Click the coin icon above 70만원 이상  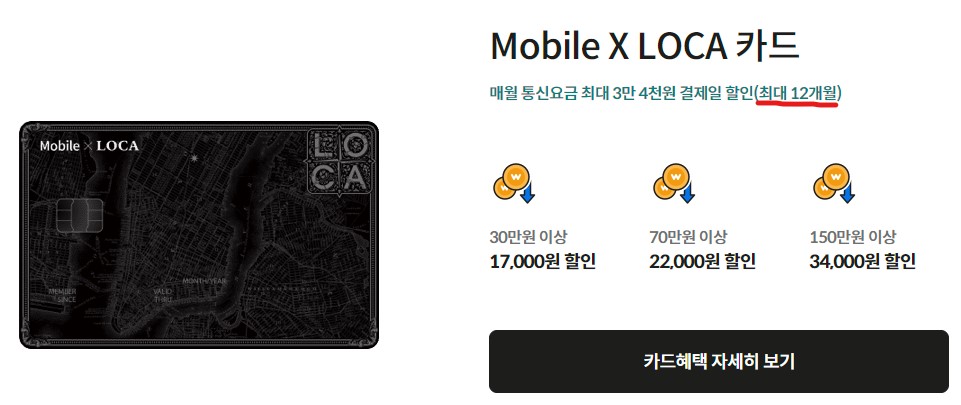pyautogui.click(x=674, y=184)
